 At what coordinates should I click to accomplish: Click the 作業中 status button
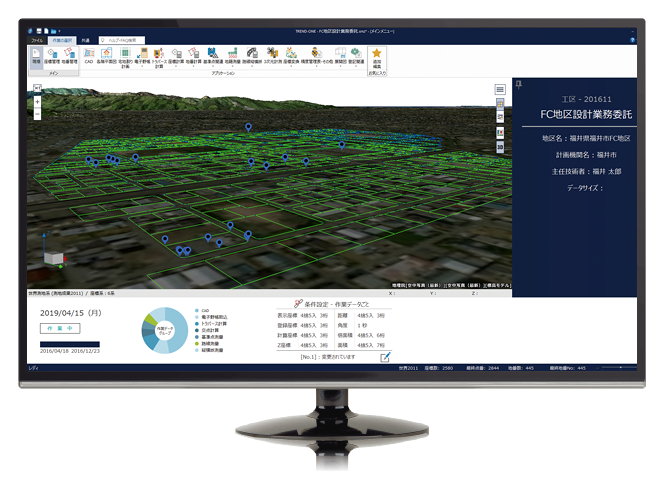pos(60,328)
